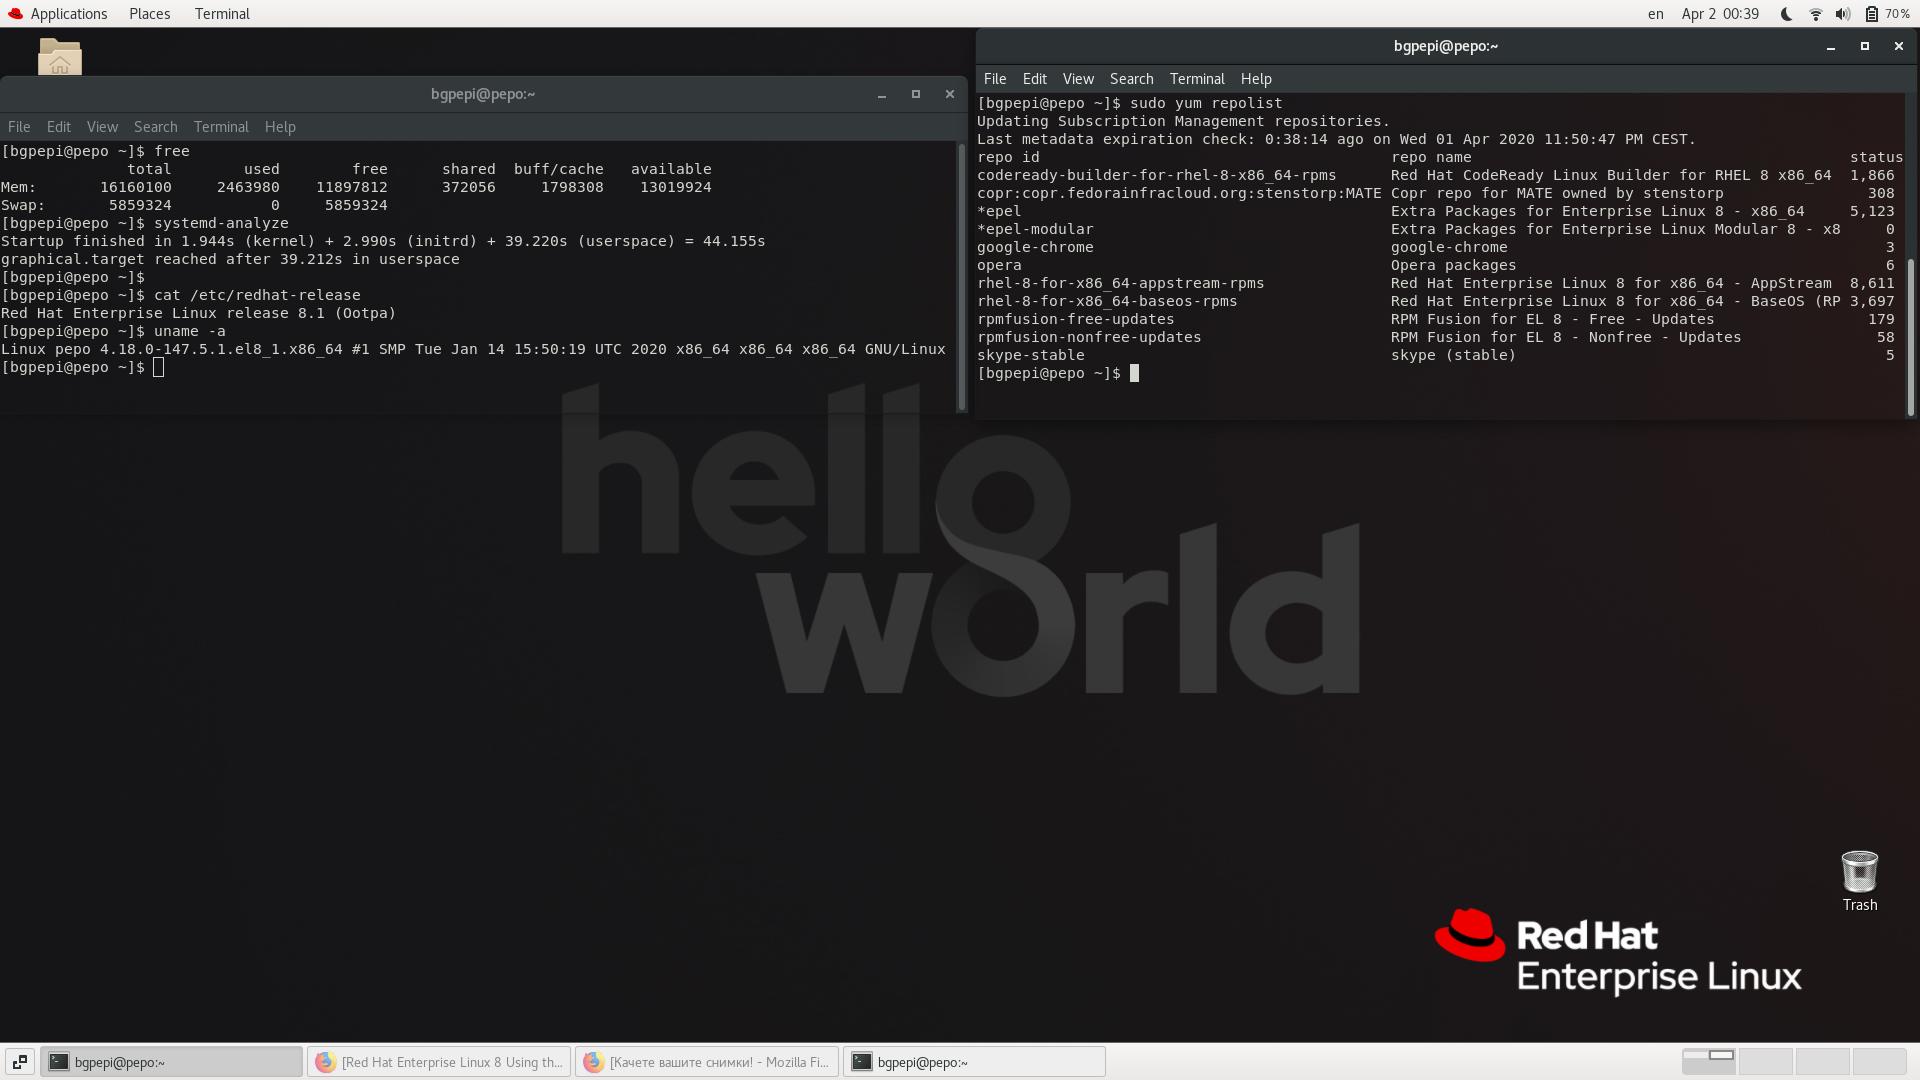Click 'uname -a' command text
The width and height of the screenshot is (1920, 1080).
tap(190, 331)
